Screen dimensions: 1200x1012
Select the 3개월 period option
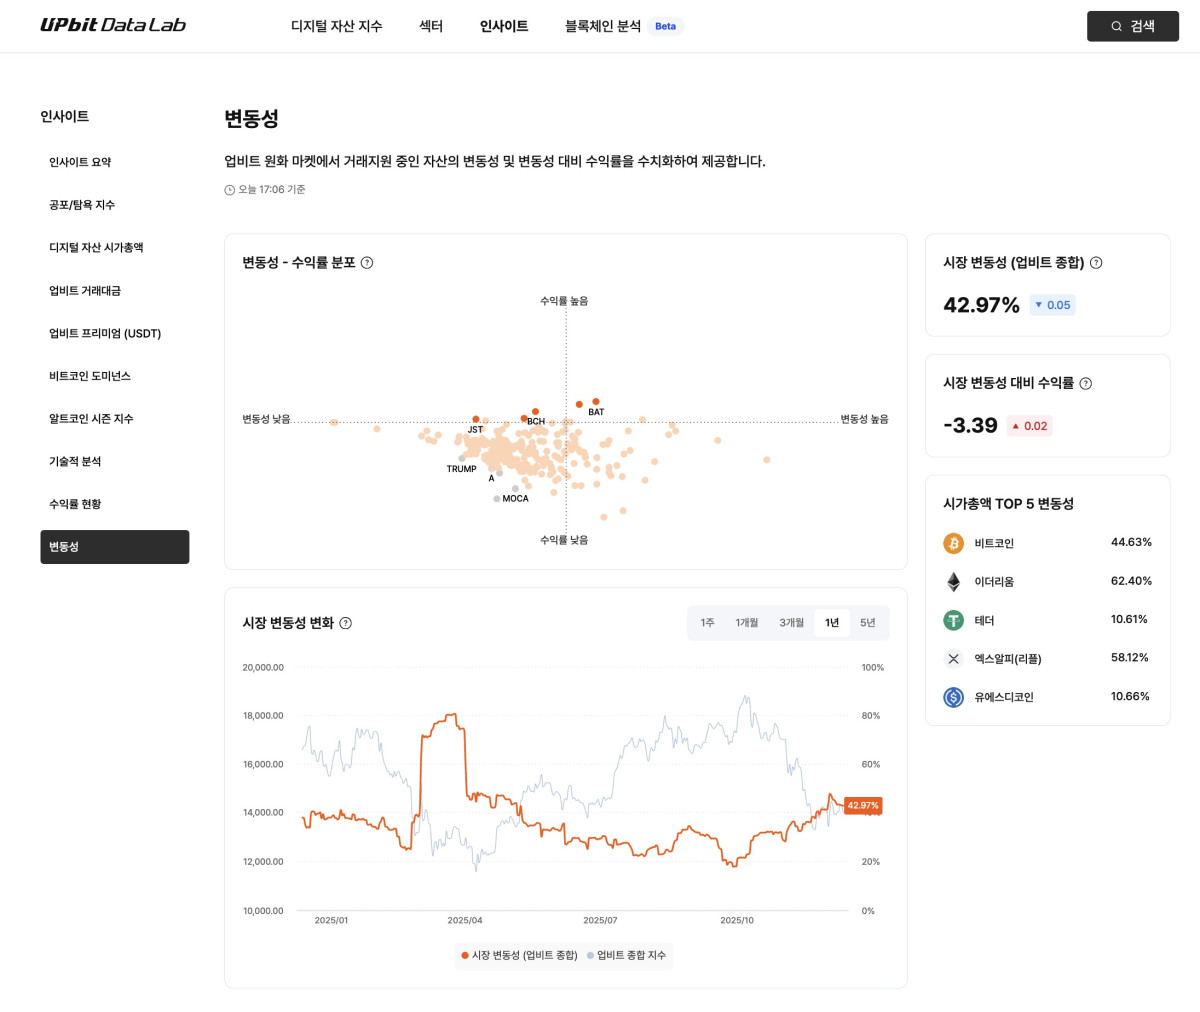click(x=791, y=622)
